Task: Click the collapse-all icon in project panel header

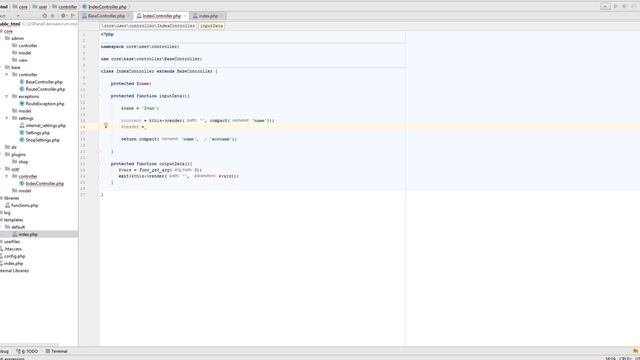Action: coord(53,16)
